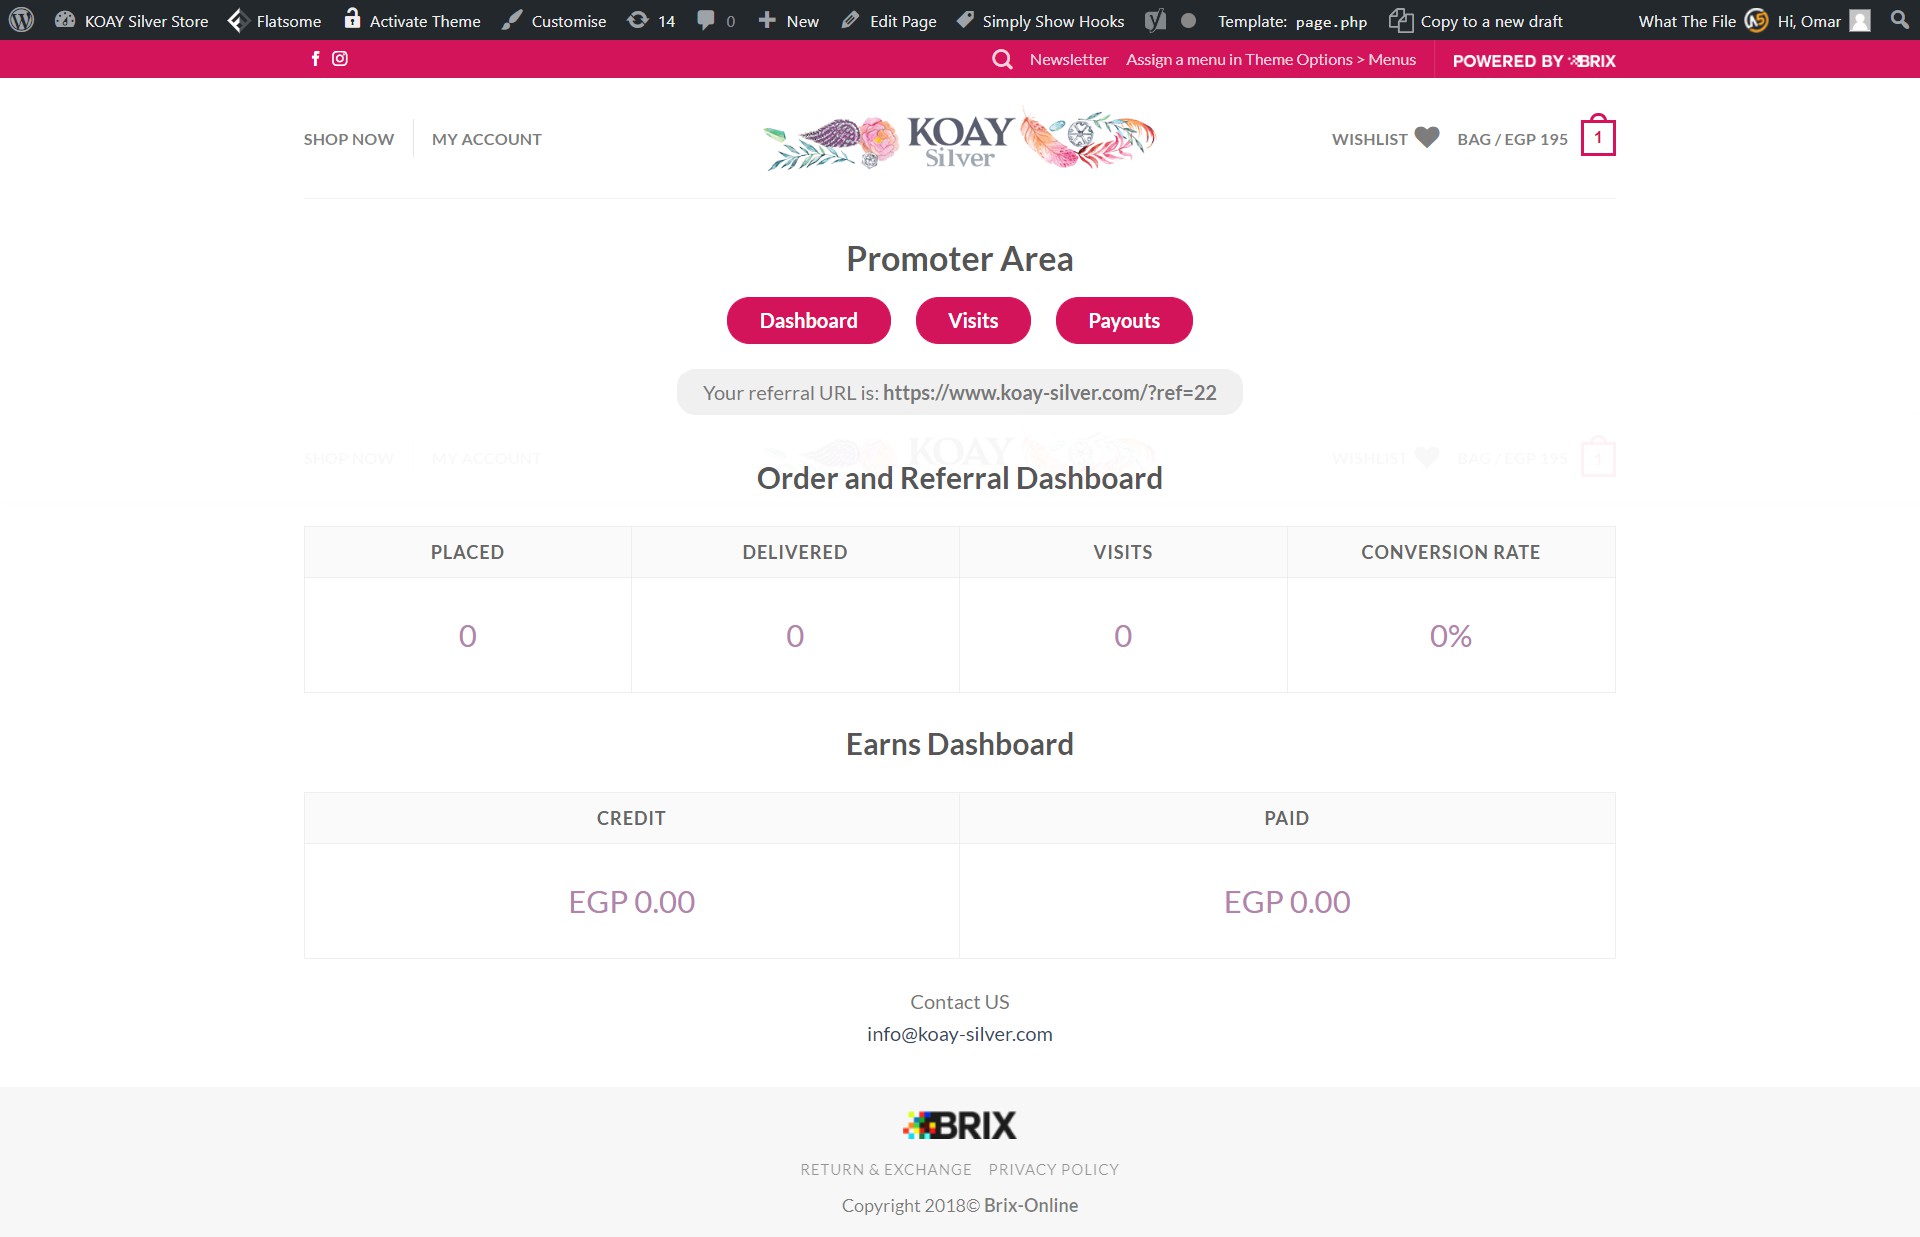The image size is (1920, 1237).
Task: Click the Yoast SEO icon
Action: point(1155,21)
